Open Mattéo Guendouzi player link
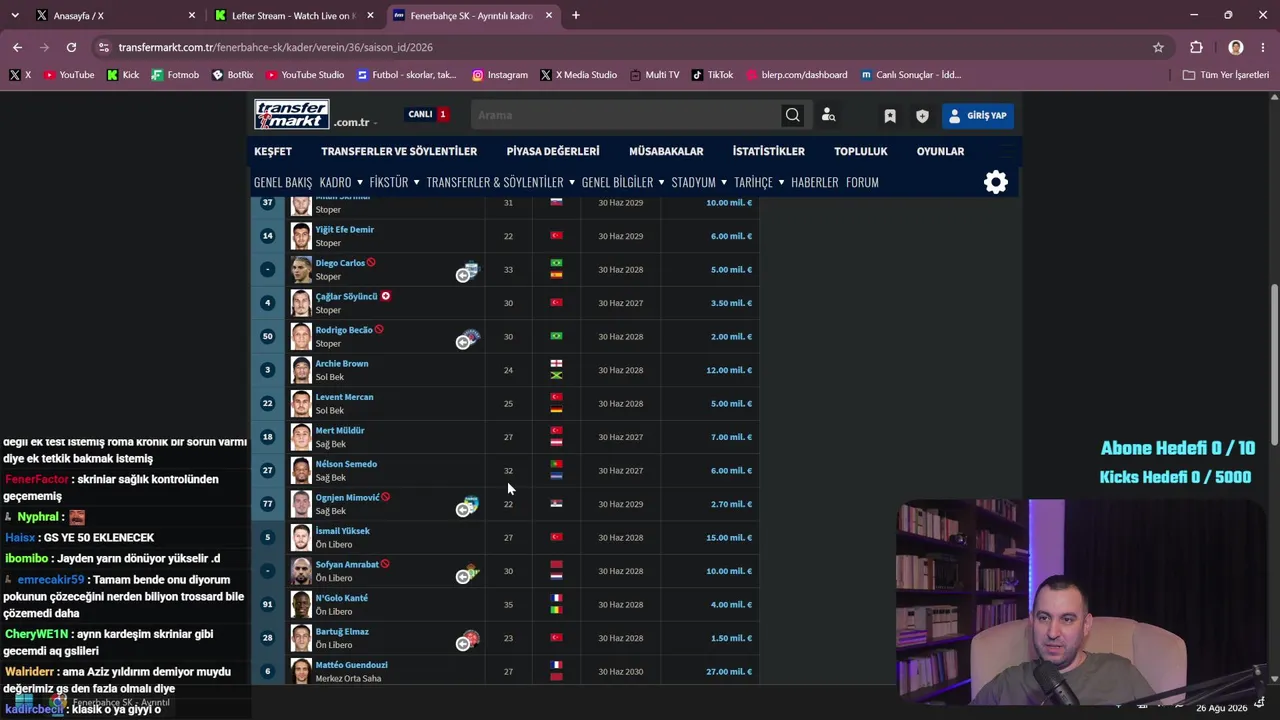The image size is (1280, 720). point(352,665)
